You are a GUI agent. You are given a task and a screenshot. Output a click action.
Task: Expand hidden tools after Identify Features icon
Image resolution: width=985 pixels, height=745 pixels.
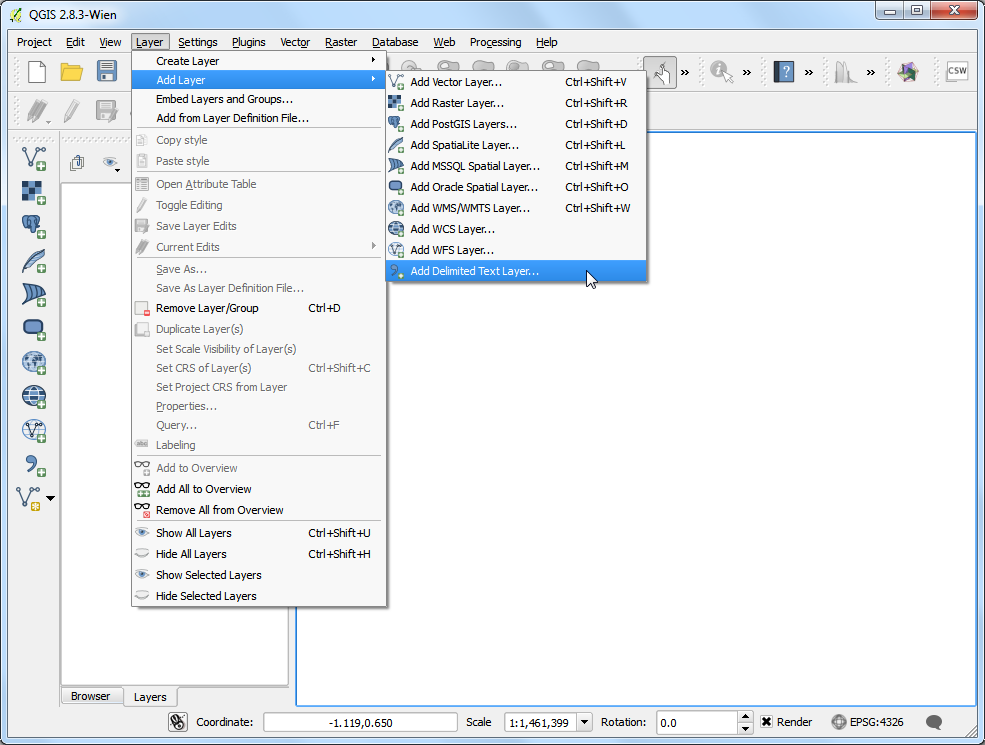tap(746, 72)
